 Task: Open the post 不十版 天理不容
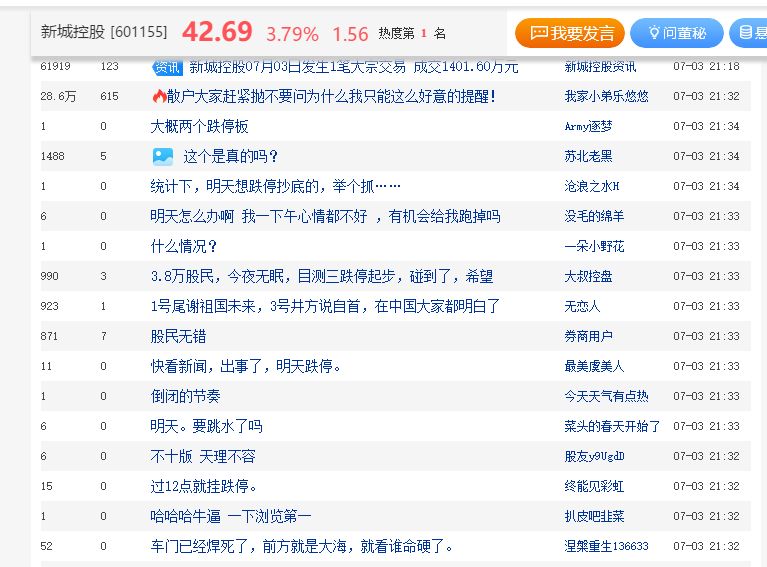203,456
